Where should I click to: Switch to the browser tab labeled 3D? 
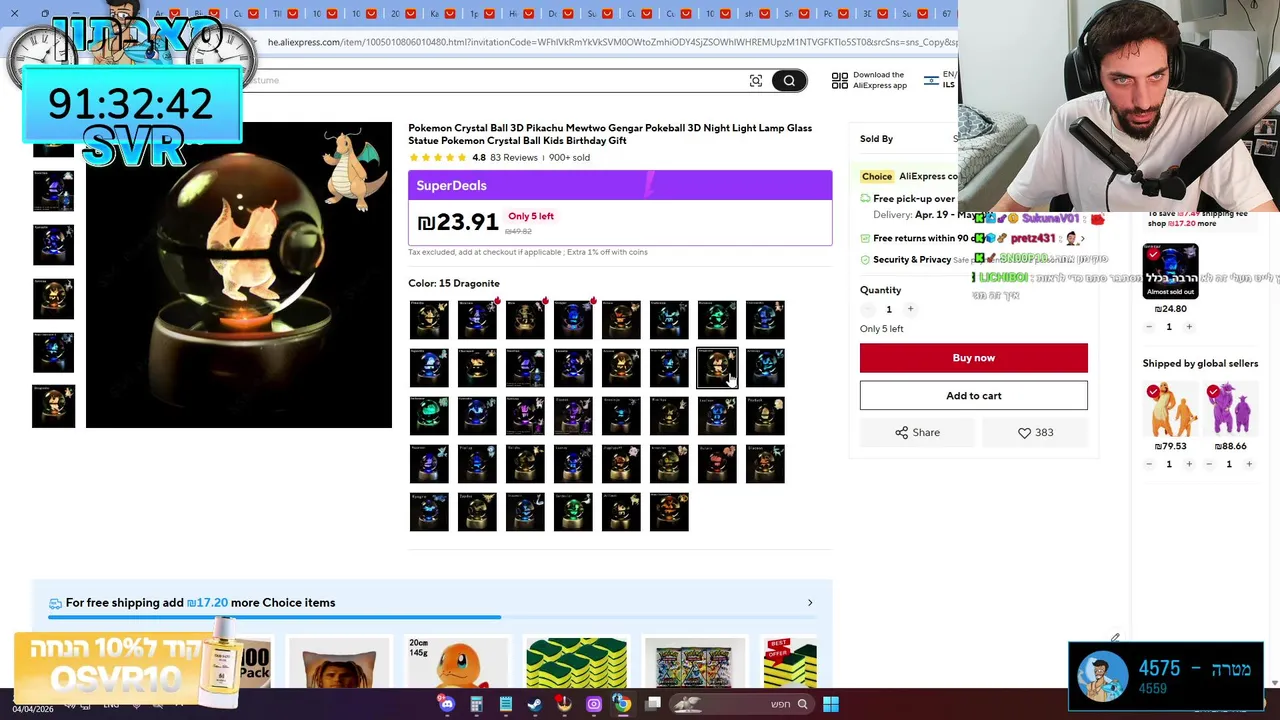point(874,14)
